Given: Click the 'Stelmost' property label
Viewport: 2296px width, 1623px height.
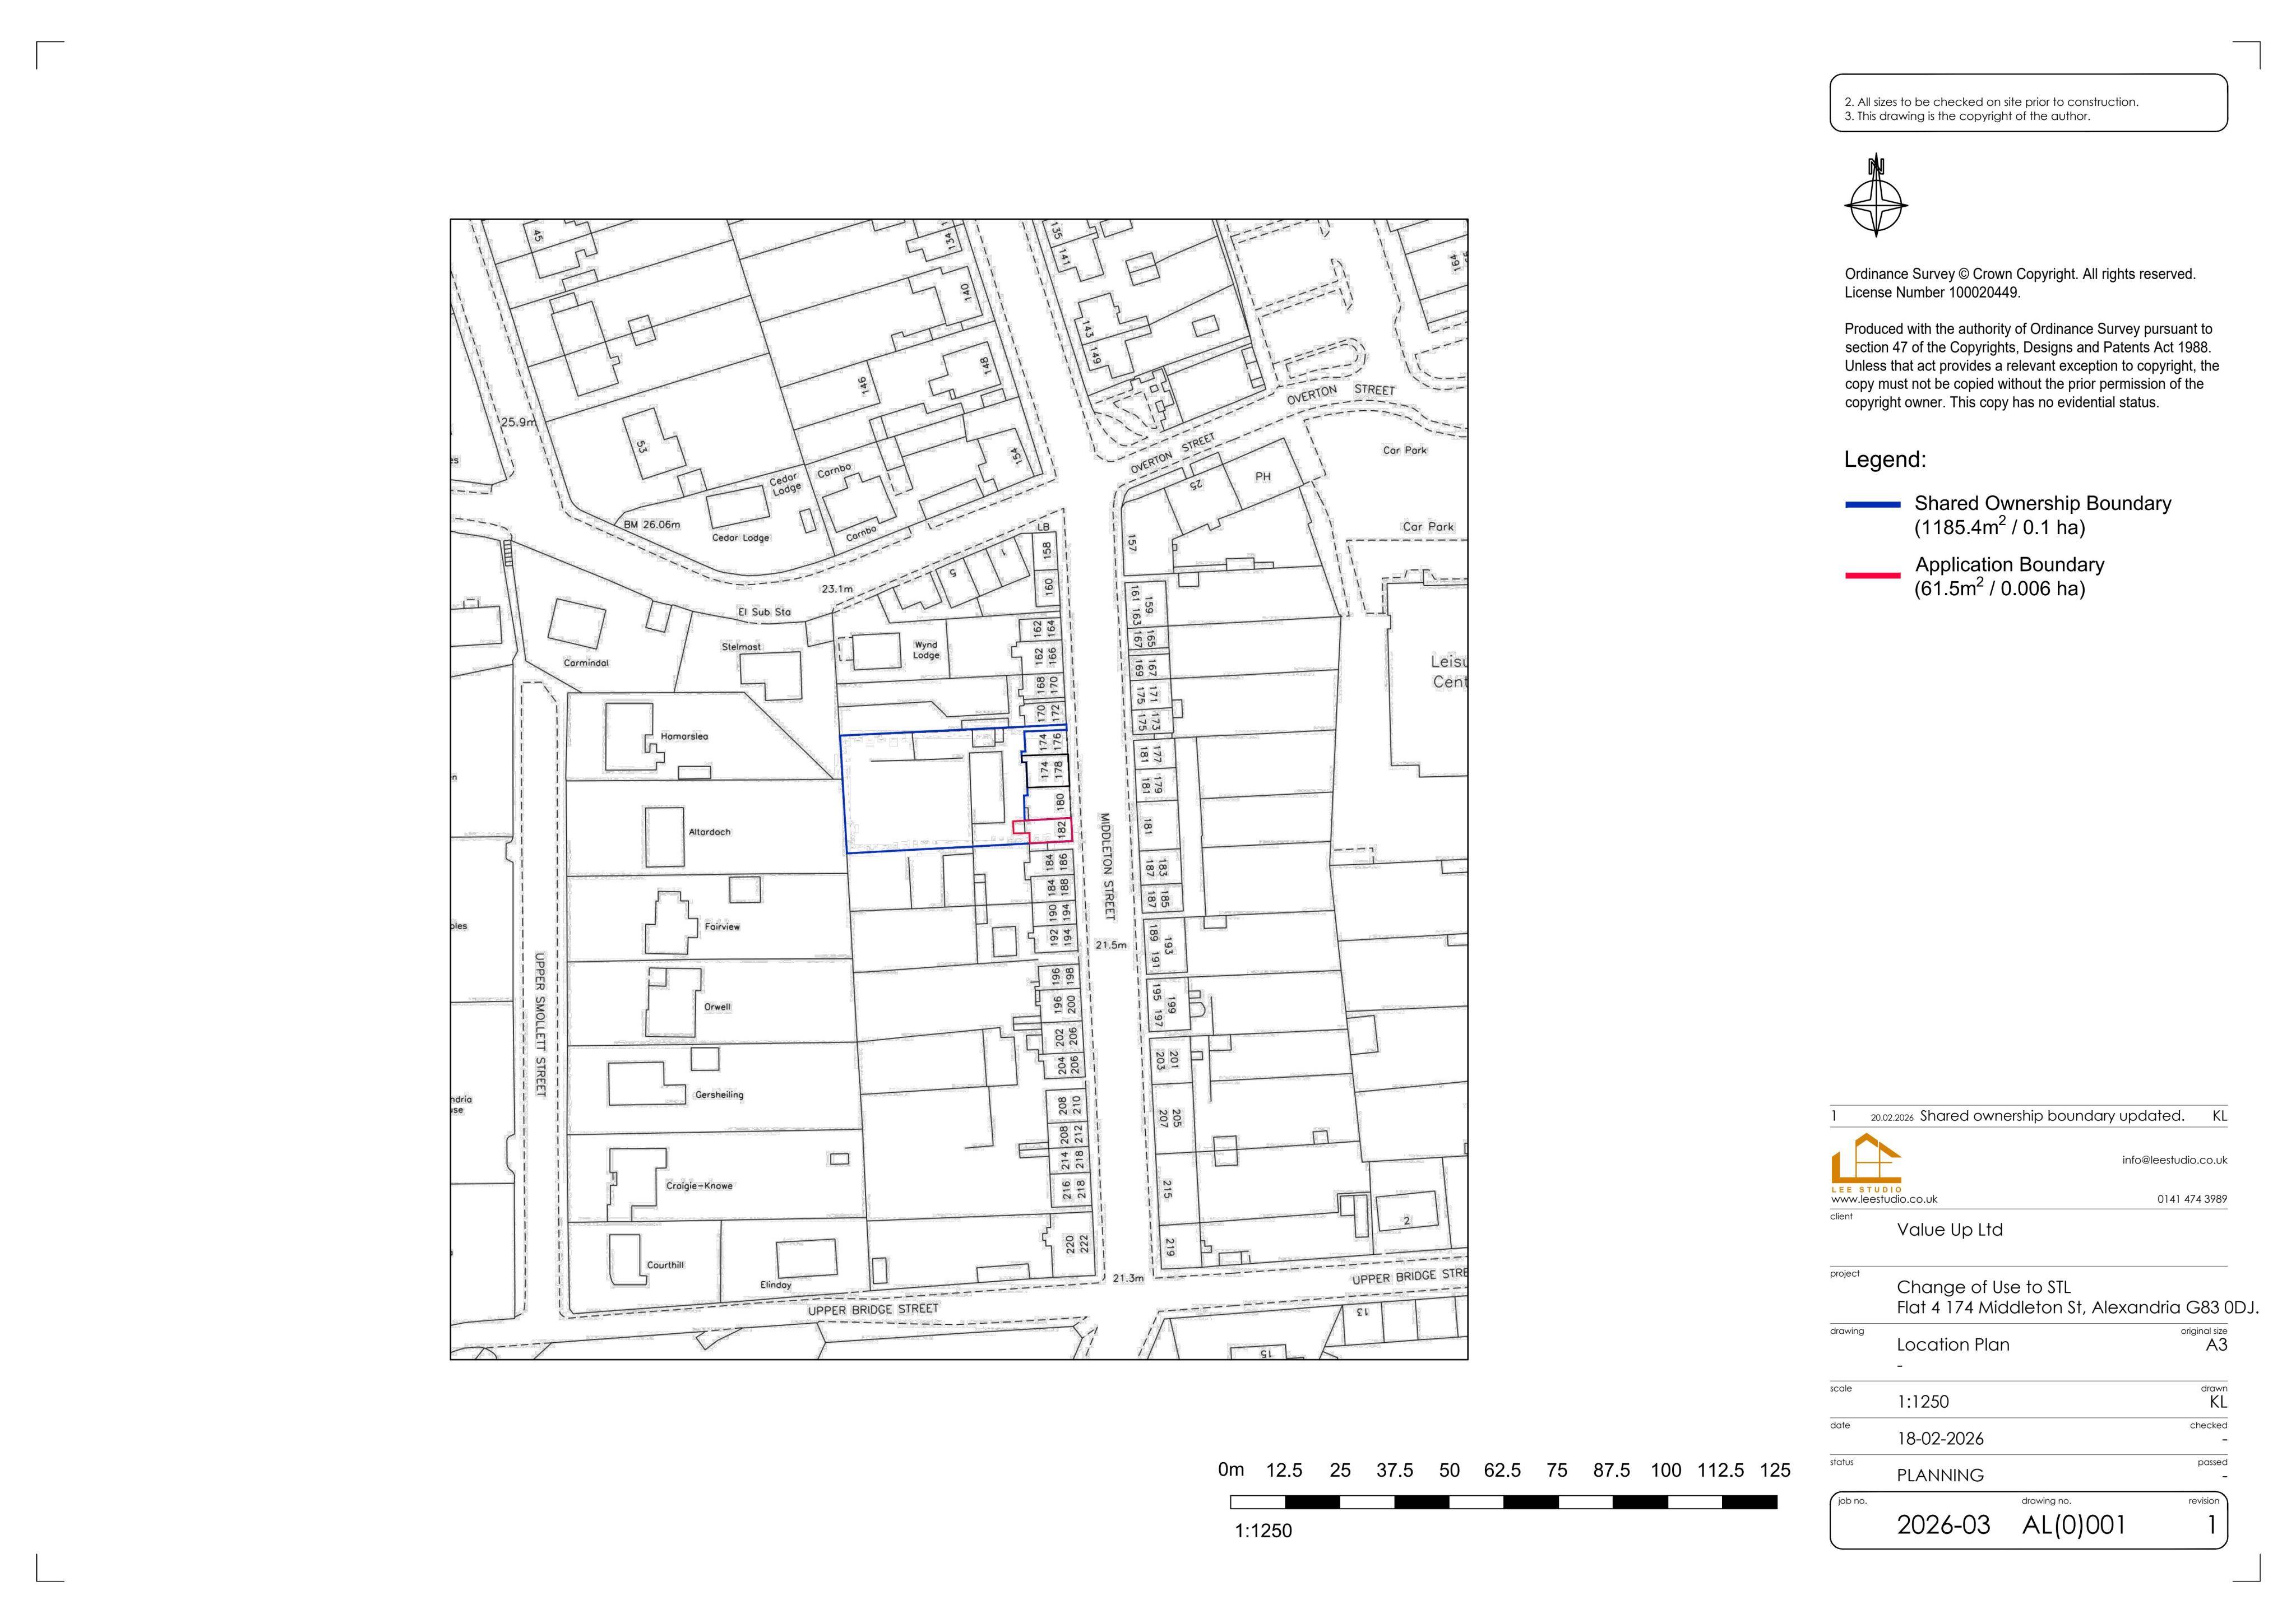Looking at the screenshot, I should pyautogui.click(x=741, y=647).
